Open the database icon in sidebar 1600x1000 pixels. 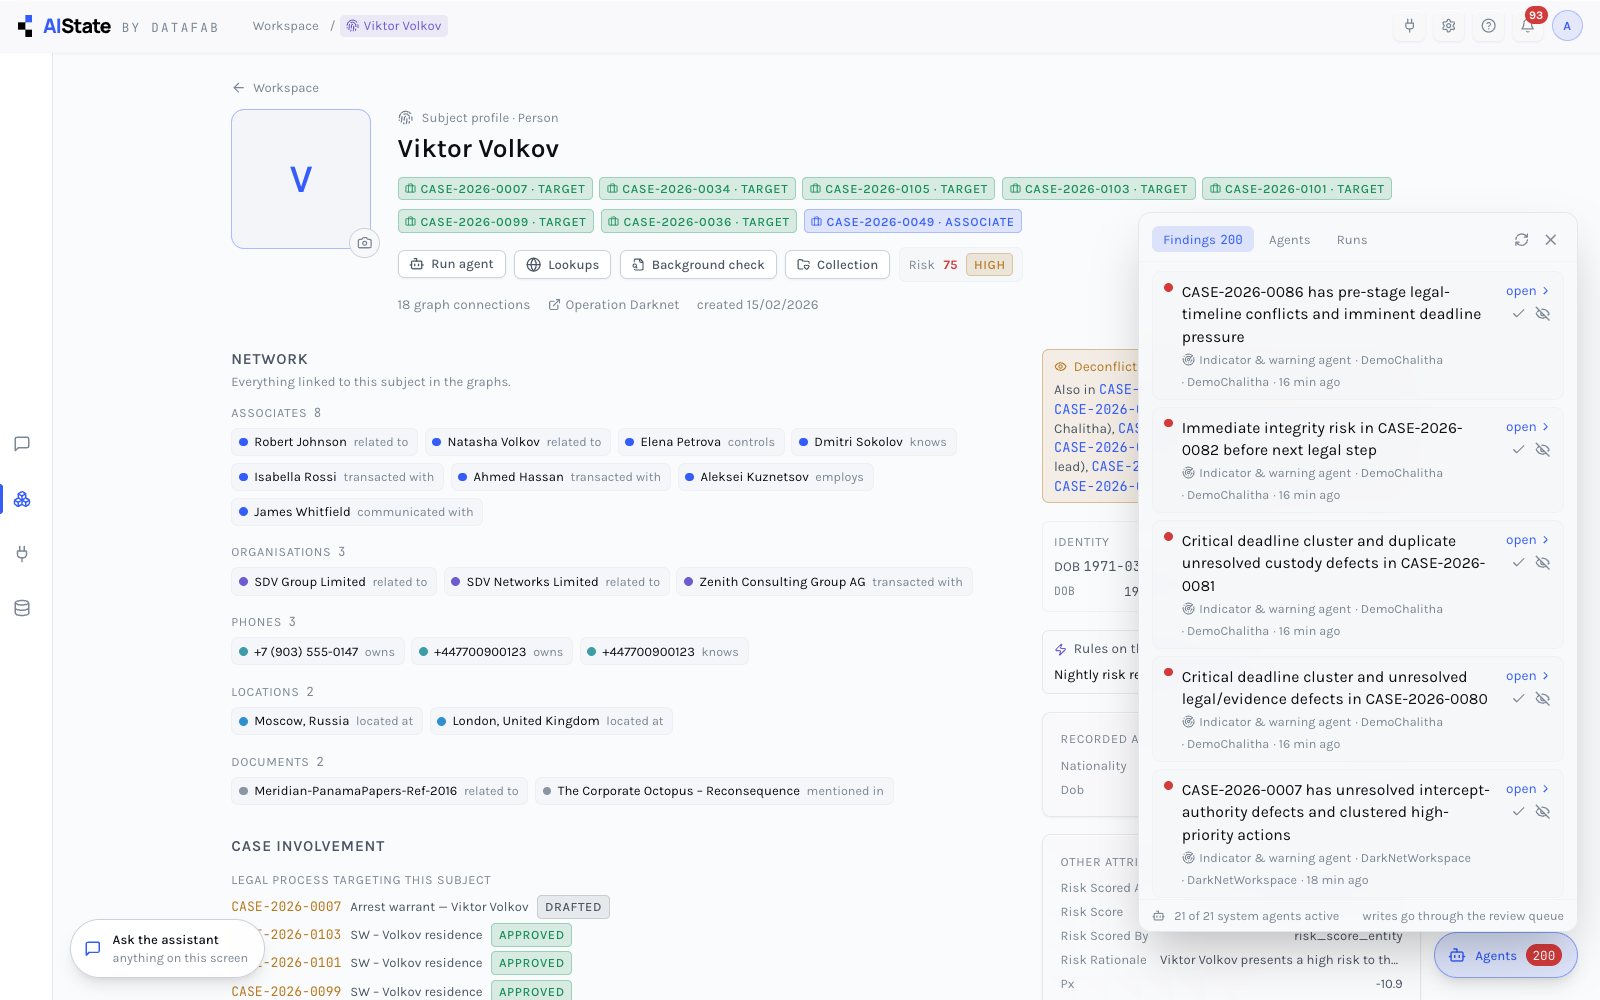tap(22, 608)
